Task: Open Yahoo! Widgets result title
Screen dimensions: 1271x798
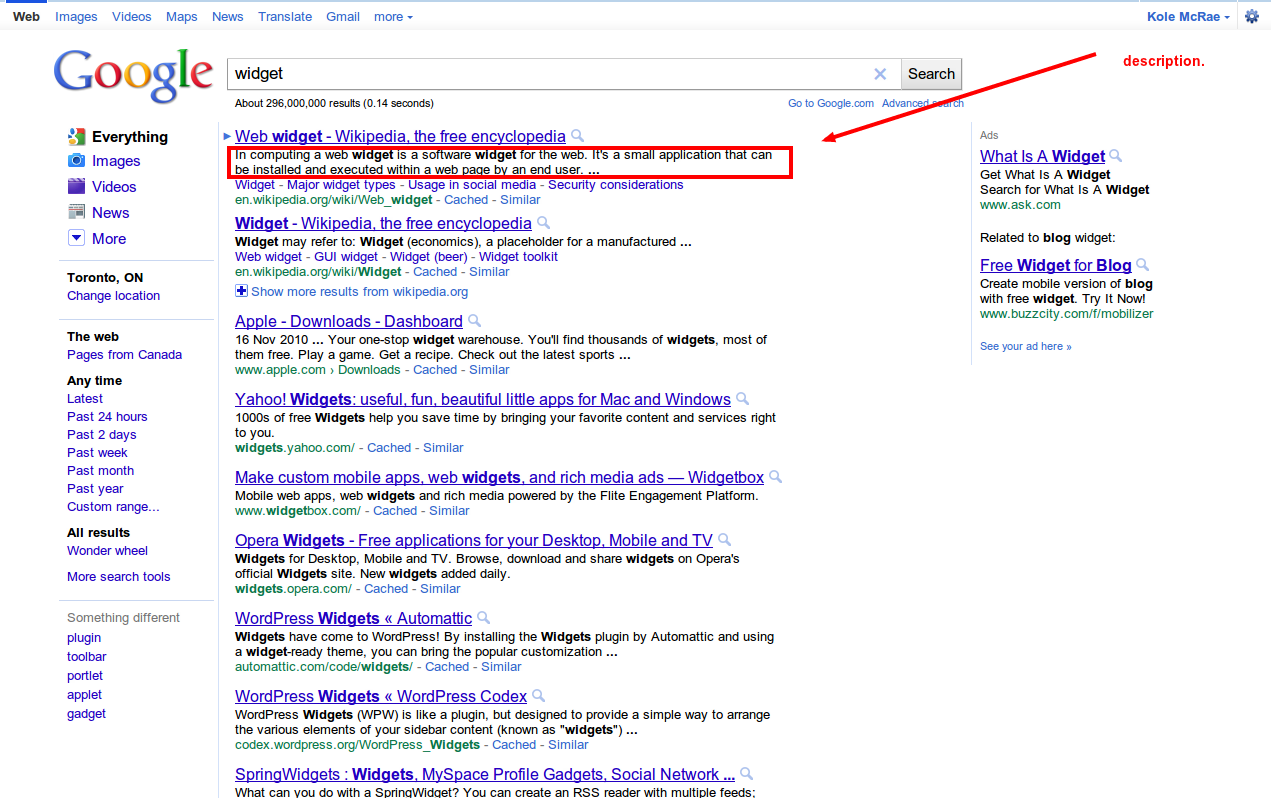Action: [483, 399]
